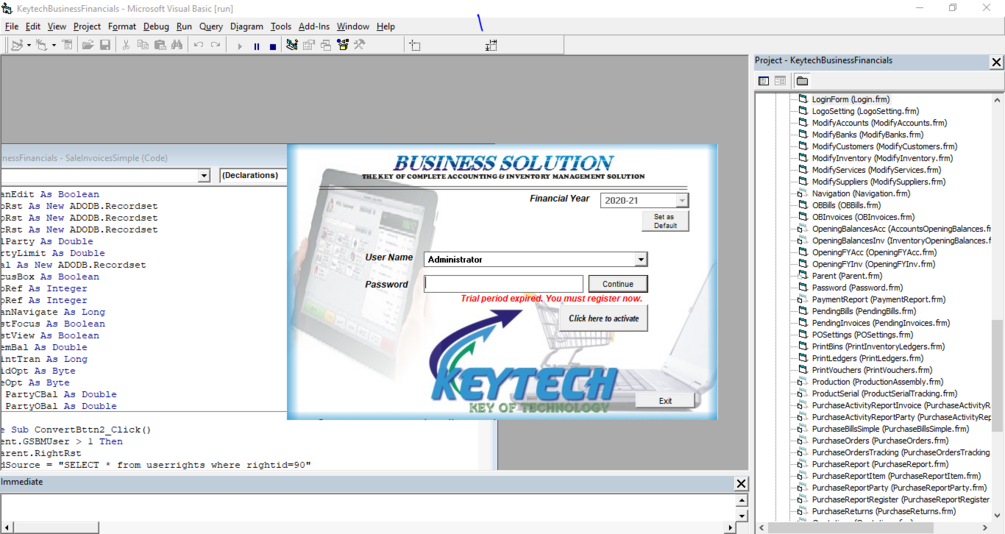Select Parent (Parent.frm) tree item

(847, 276)
